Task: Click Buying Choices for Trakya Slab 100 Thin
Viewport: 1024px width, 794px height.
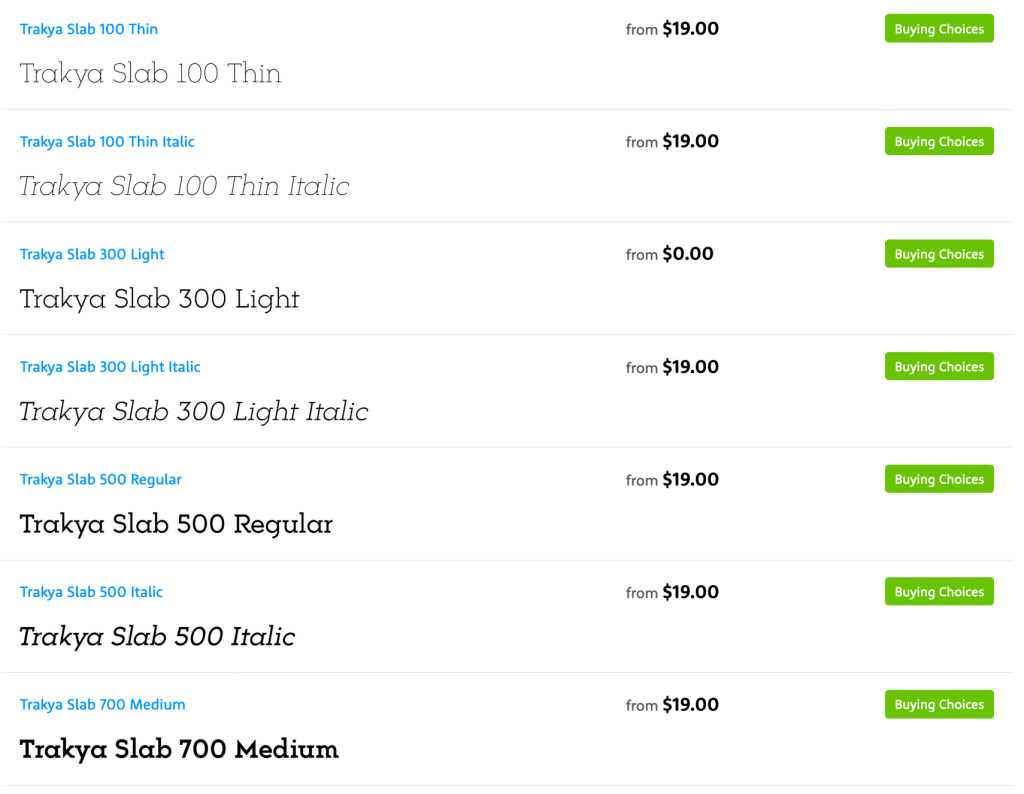Action: (x=939, y=29)
